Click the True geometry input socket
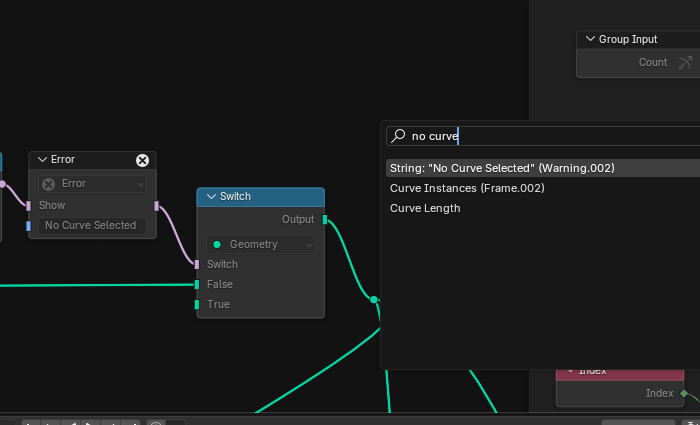This screenshot has width=700, height=425. [x=197, y=304]
